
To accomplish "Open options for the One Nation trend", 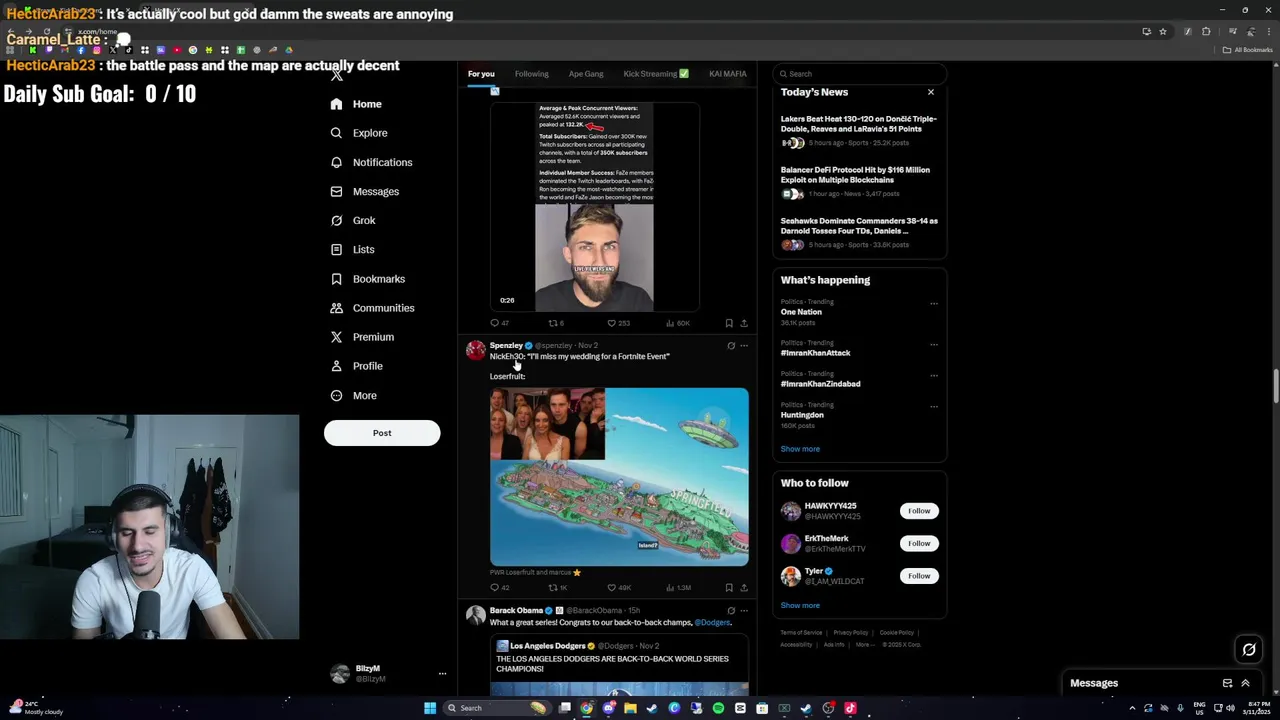I will pyautogui.click(x=934, y=303).
